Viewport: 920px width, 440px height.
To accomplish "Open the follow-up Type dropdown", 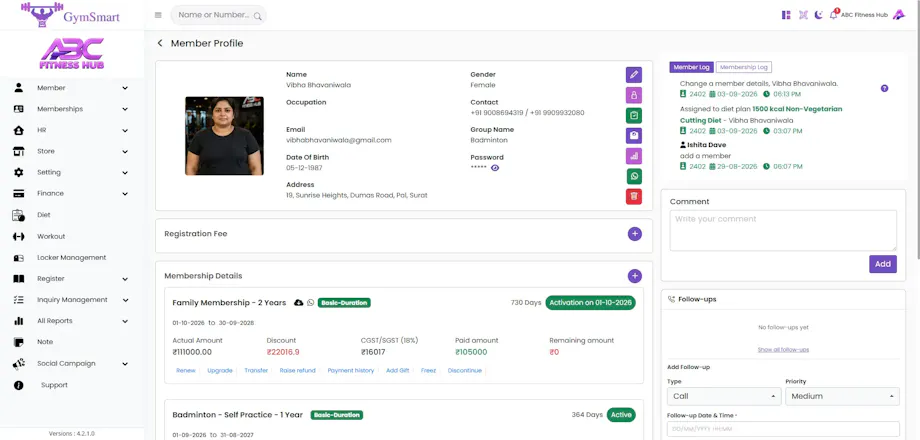I will 724,396.
